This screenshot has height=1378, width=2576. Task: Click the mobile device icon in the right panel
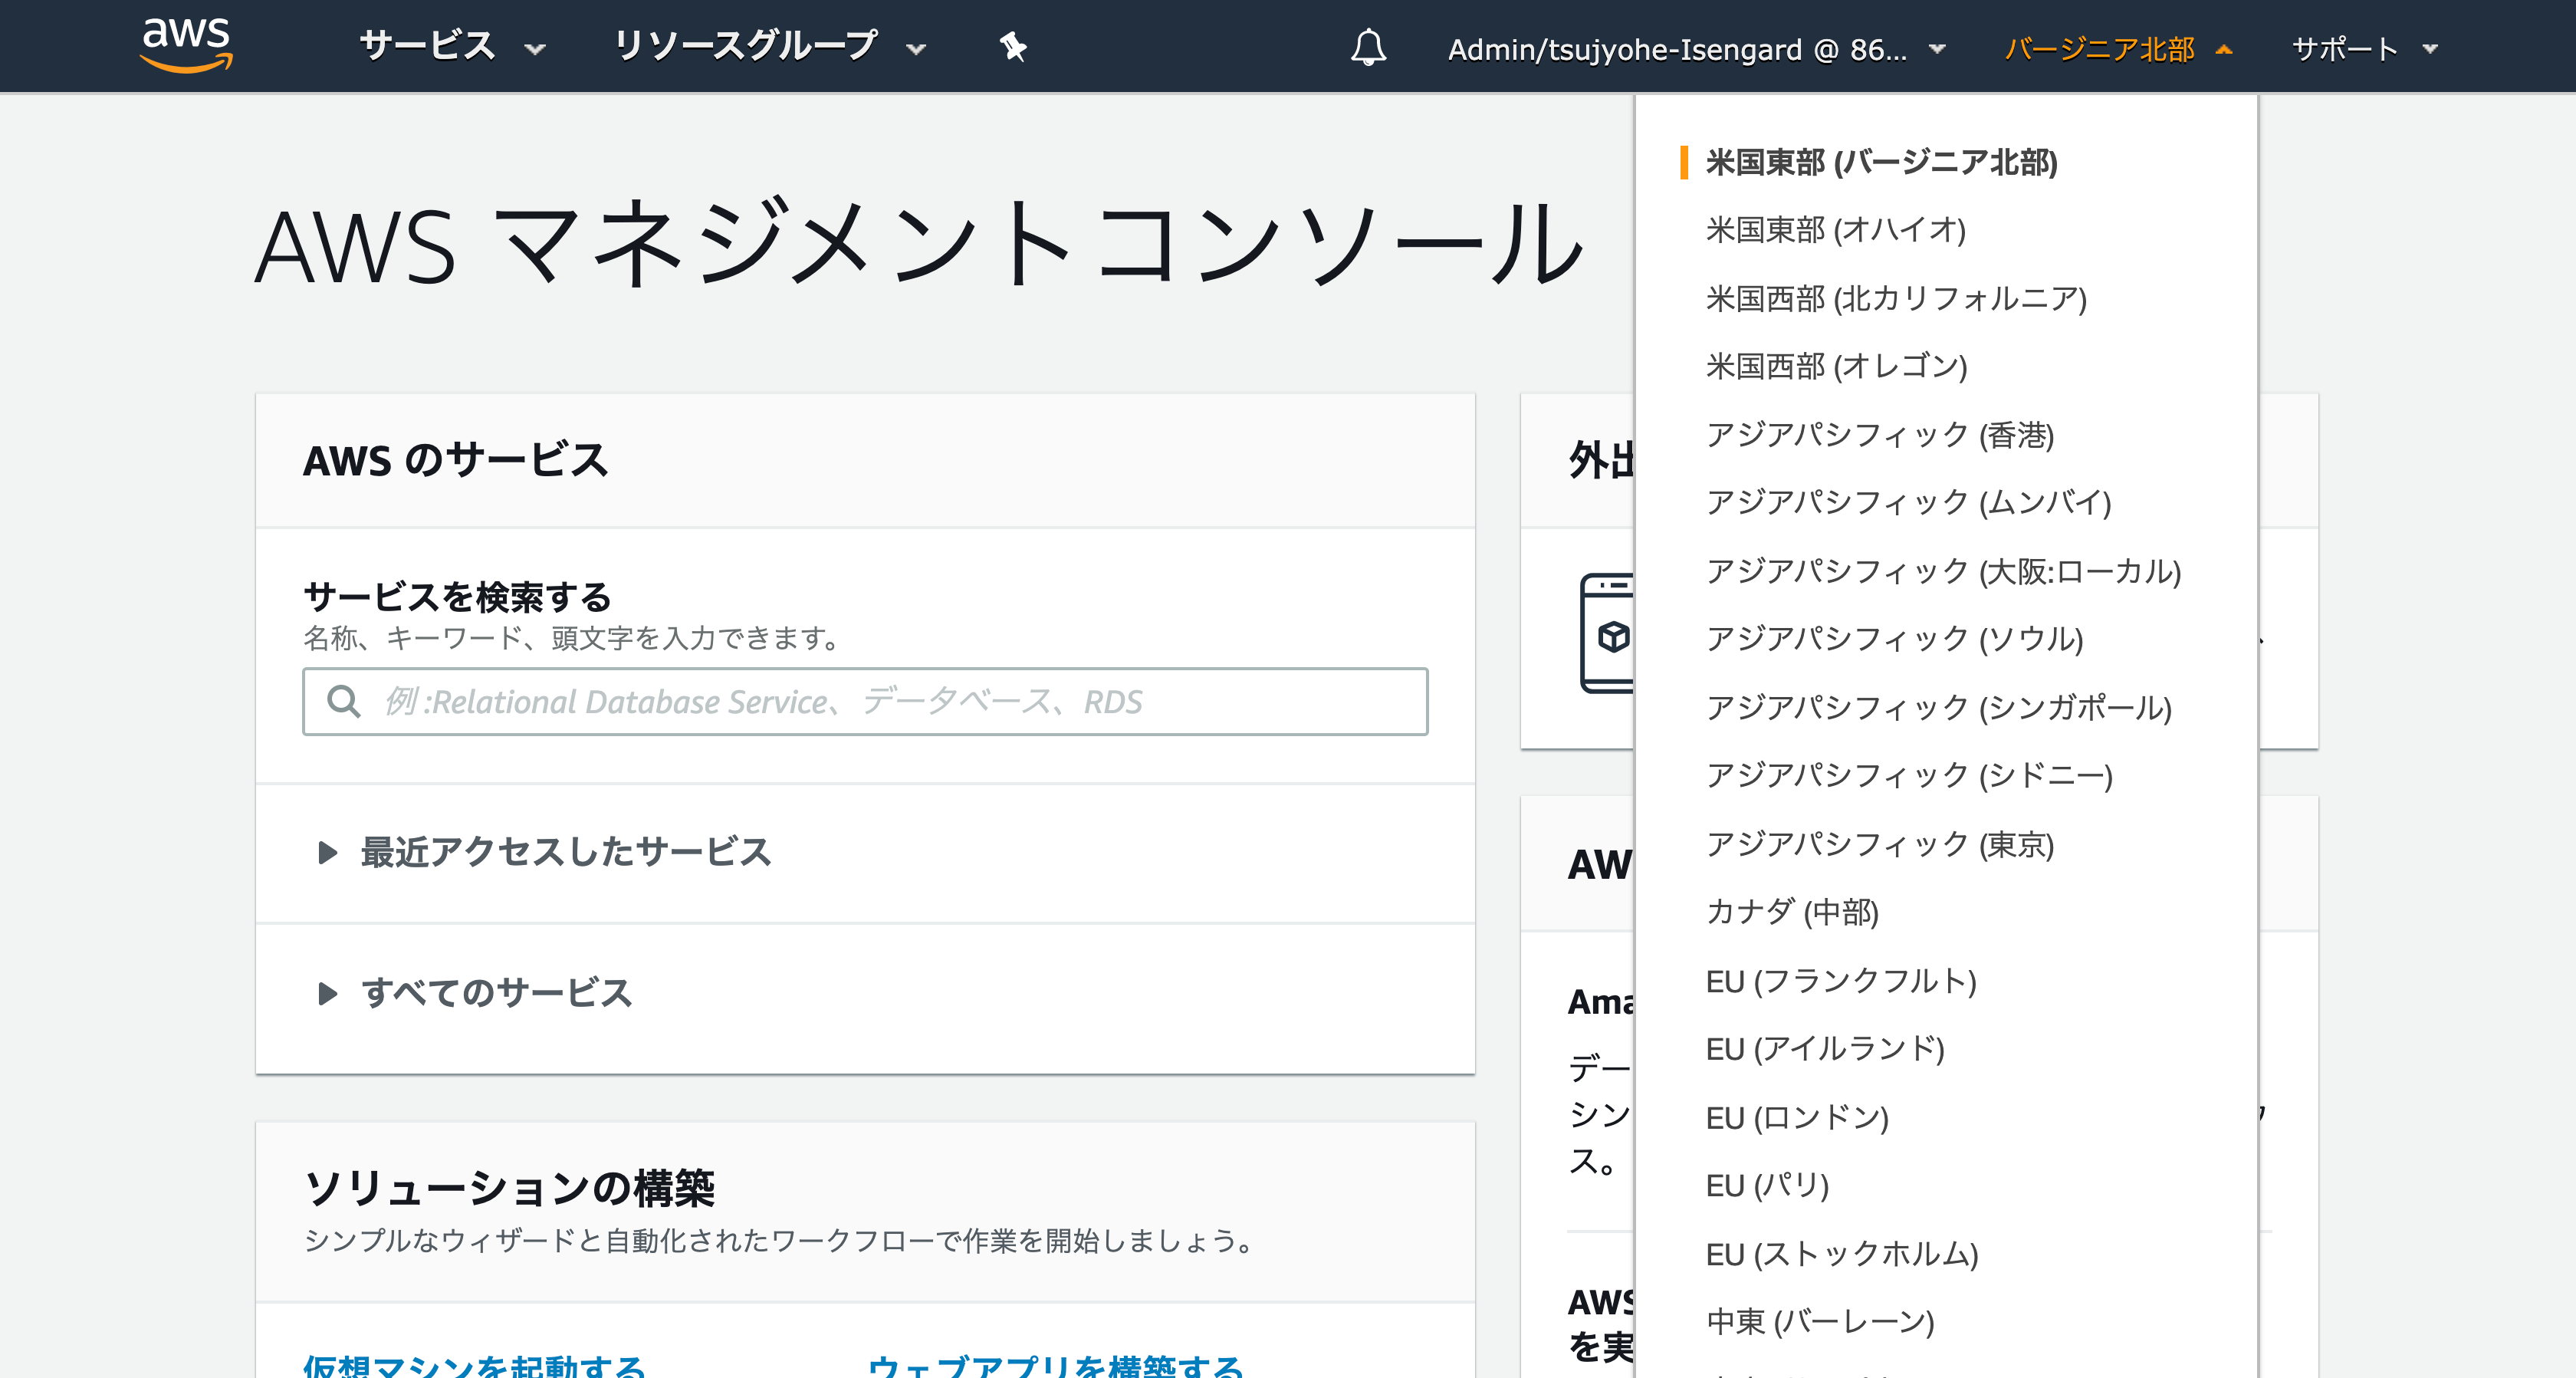1606,633
